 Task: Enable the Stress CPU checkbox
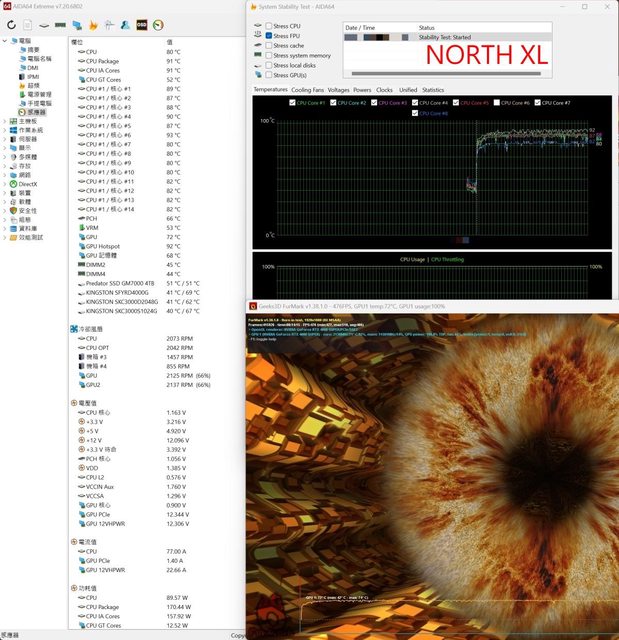coord(269,26)
